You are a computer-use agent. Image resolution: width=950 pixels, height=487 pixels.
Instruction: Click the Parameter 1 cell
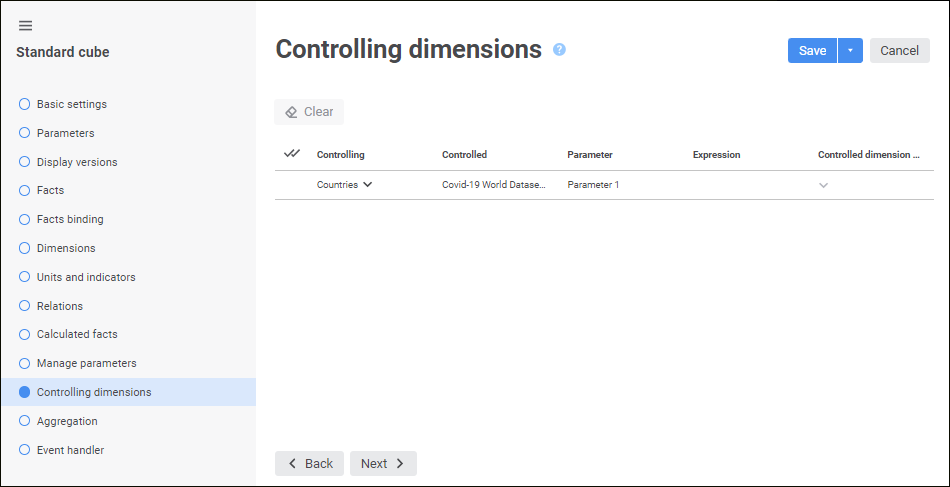click(x=593, y=185)
